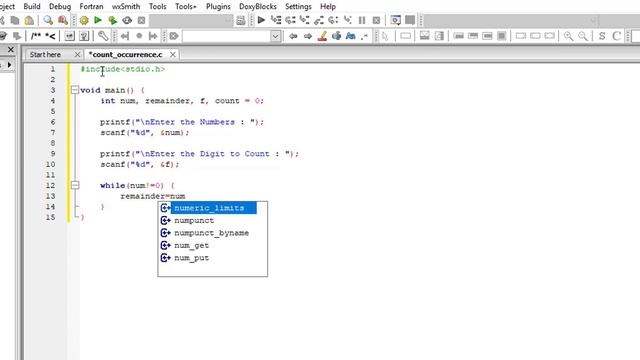Start debugging with Debug/Continue arrow
This screenshot has width=640, height=360.
click(x=261, y=20)
